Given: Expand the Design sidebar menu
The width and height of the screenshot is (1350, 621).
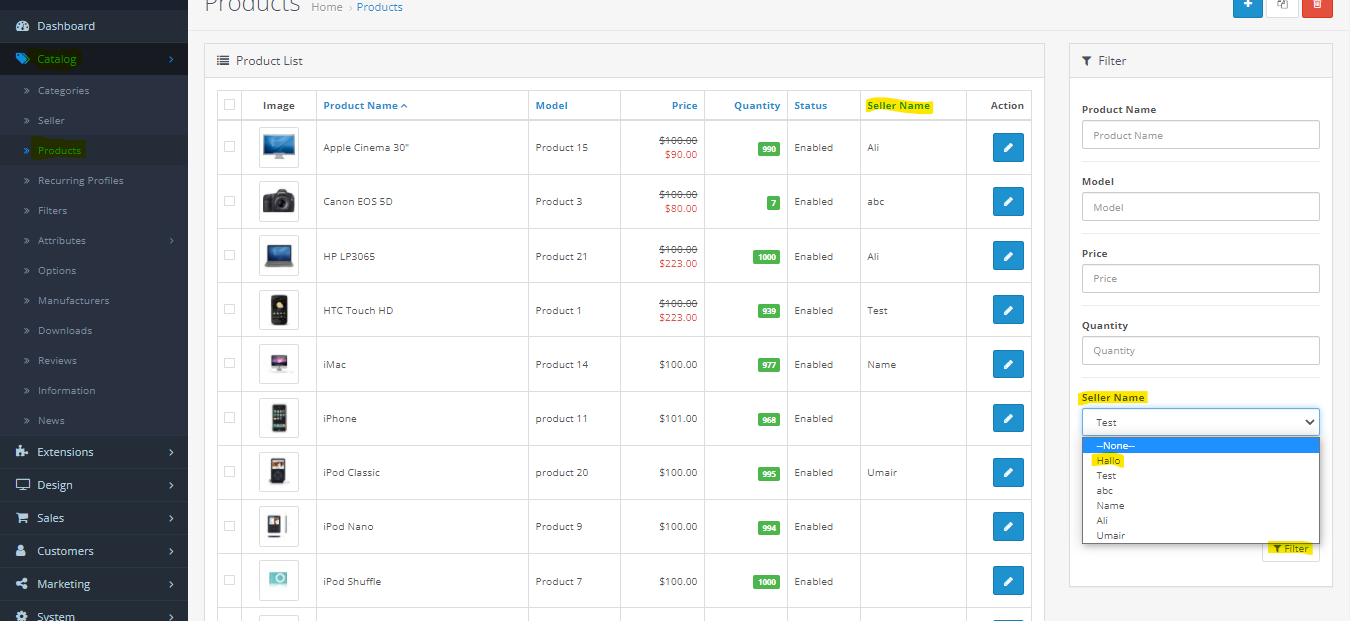Looking at the screenshot, I should pyautogui.click(x=94, y=485).
